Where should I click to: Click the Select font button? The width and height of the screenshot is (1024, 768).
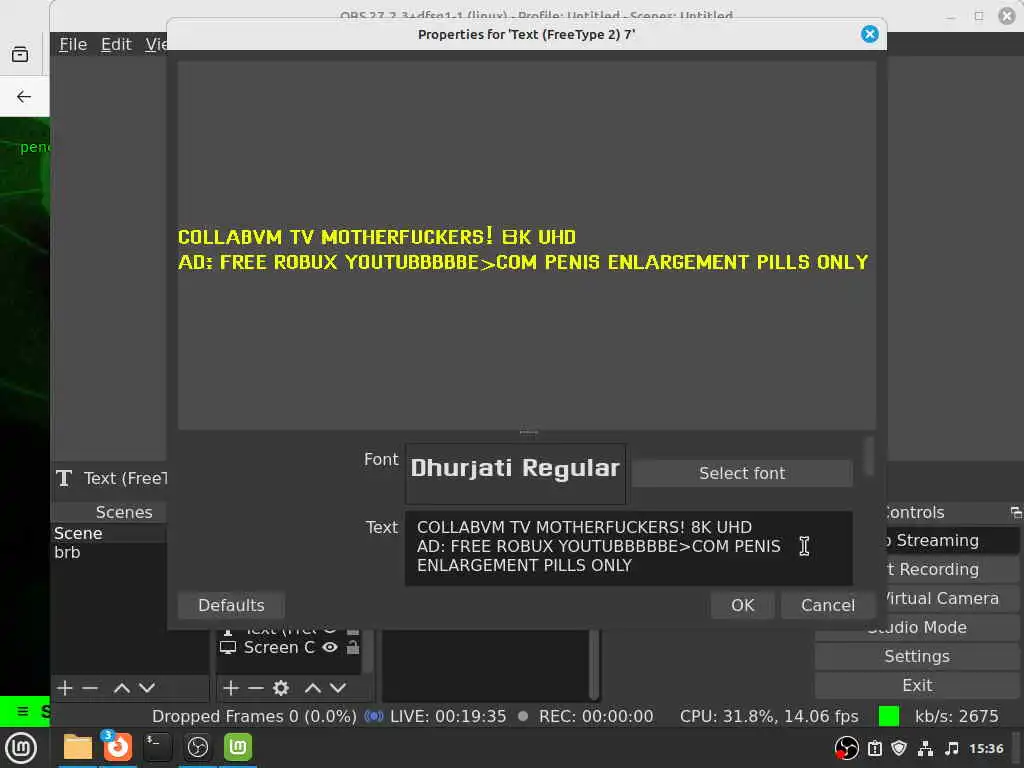(x=742, y=473)
